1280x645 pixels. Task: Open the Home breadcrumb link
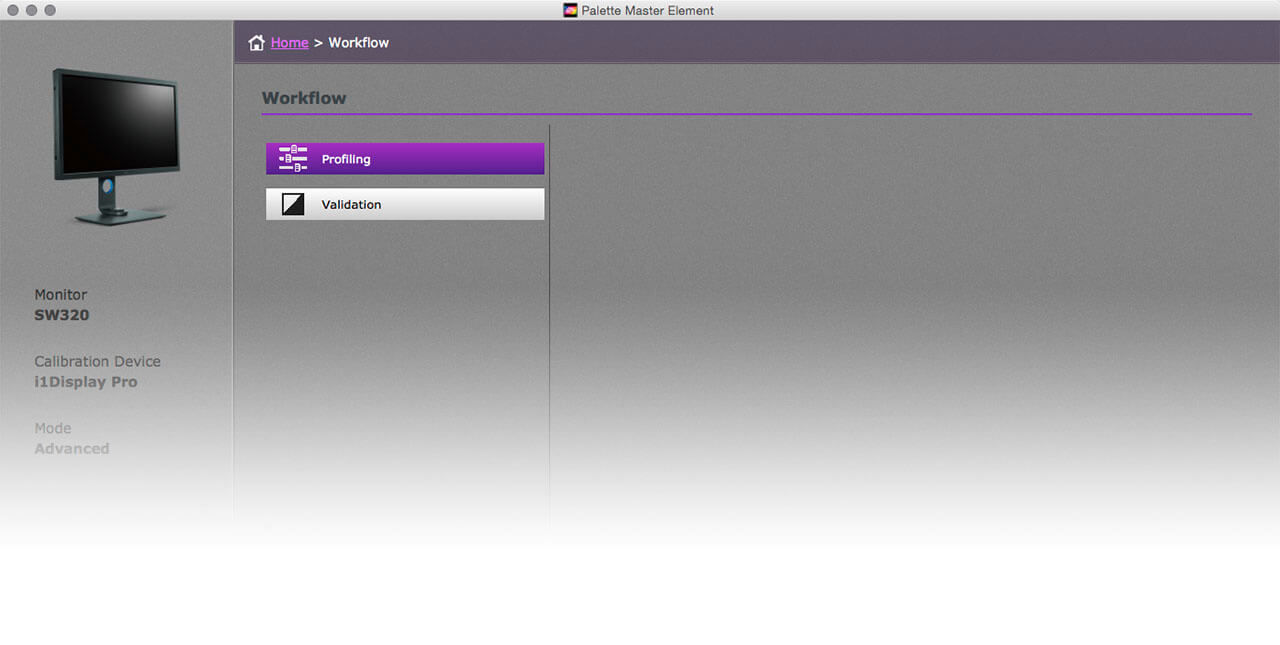[x=289, y=43]
